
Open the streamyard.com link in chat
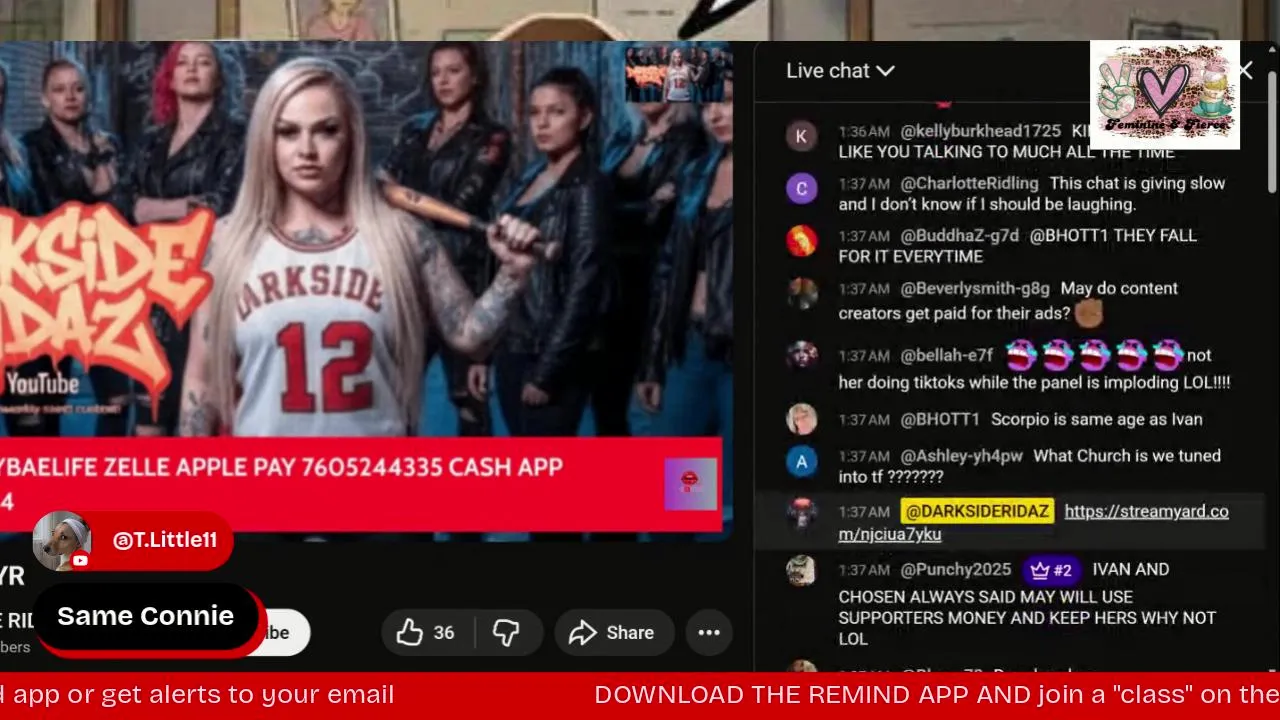coord(1034,522)
